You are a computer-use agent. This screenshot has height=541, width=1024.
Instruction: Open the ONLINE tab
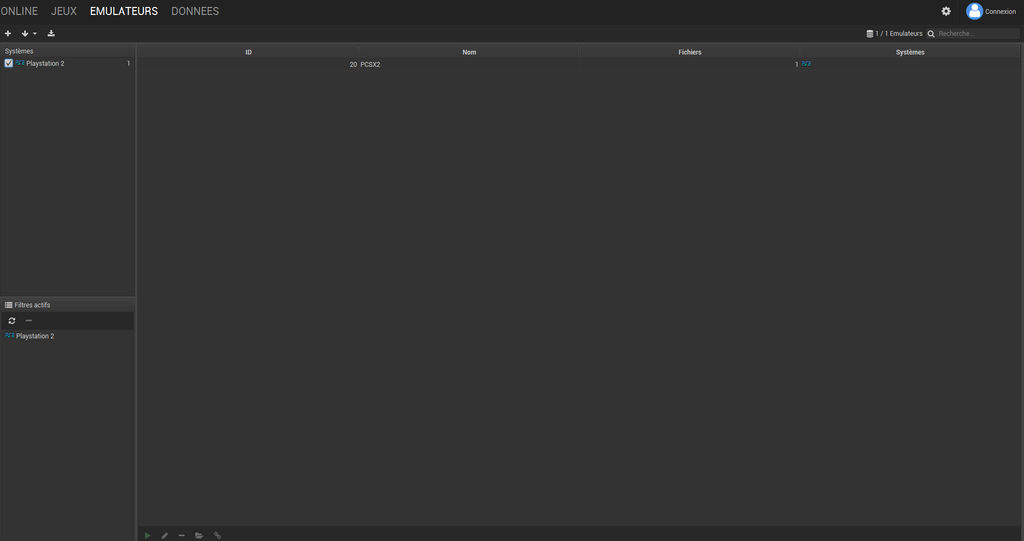(x=19, y=11)
